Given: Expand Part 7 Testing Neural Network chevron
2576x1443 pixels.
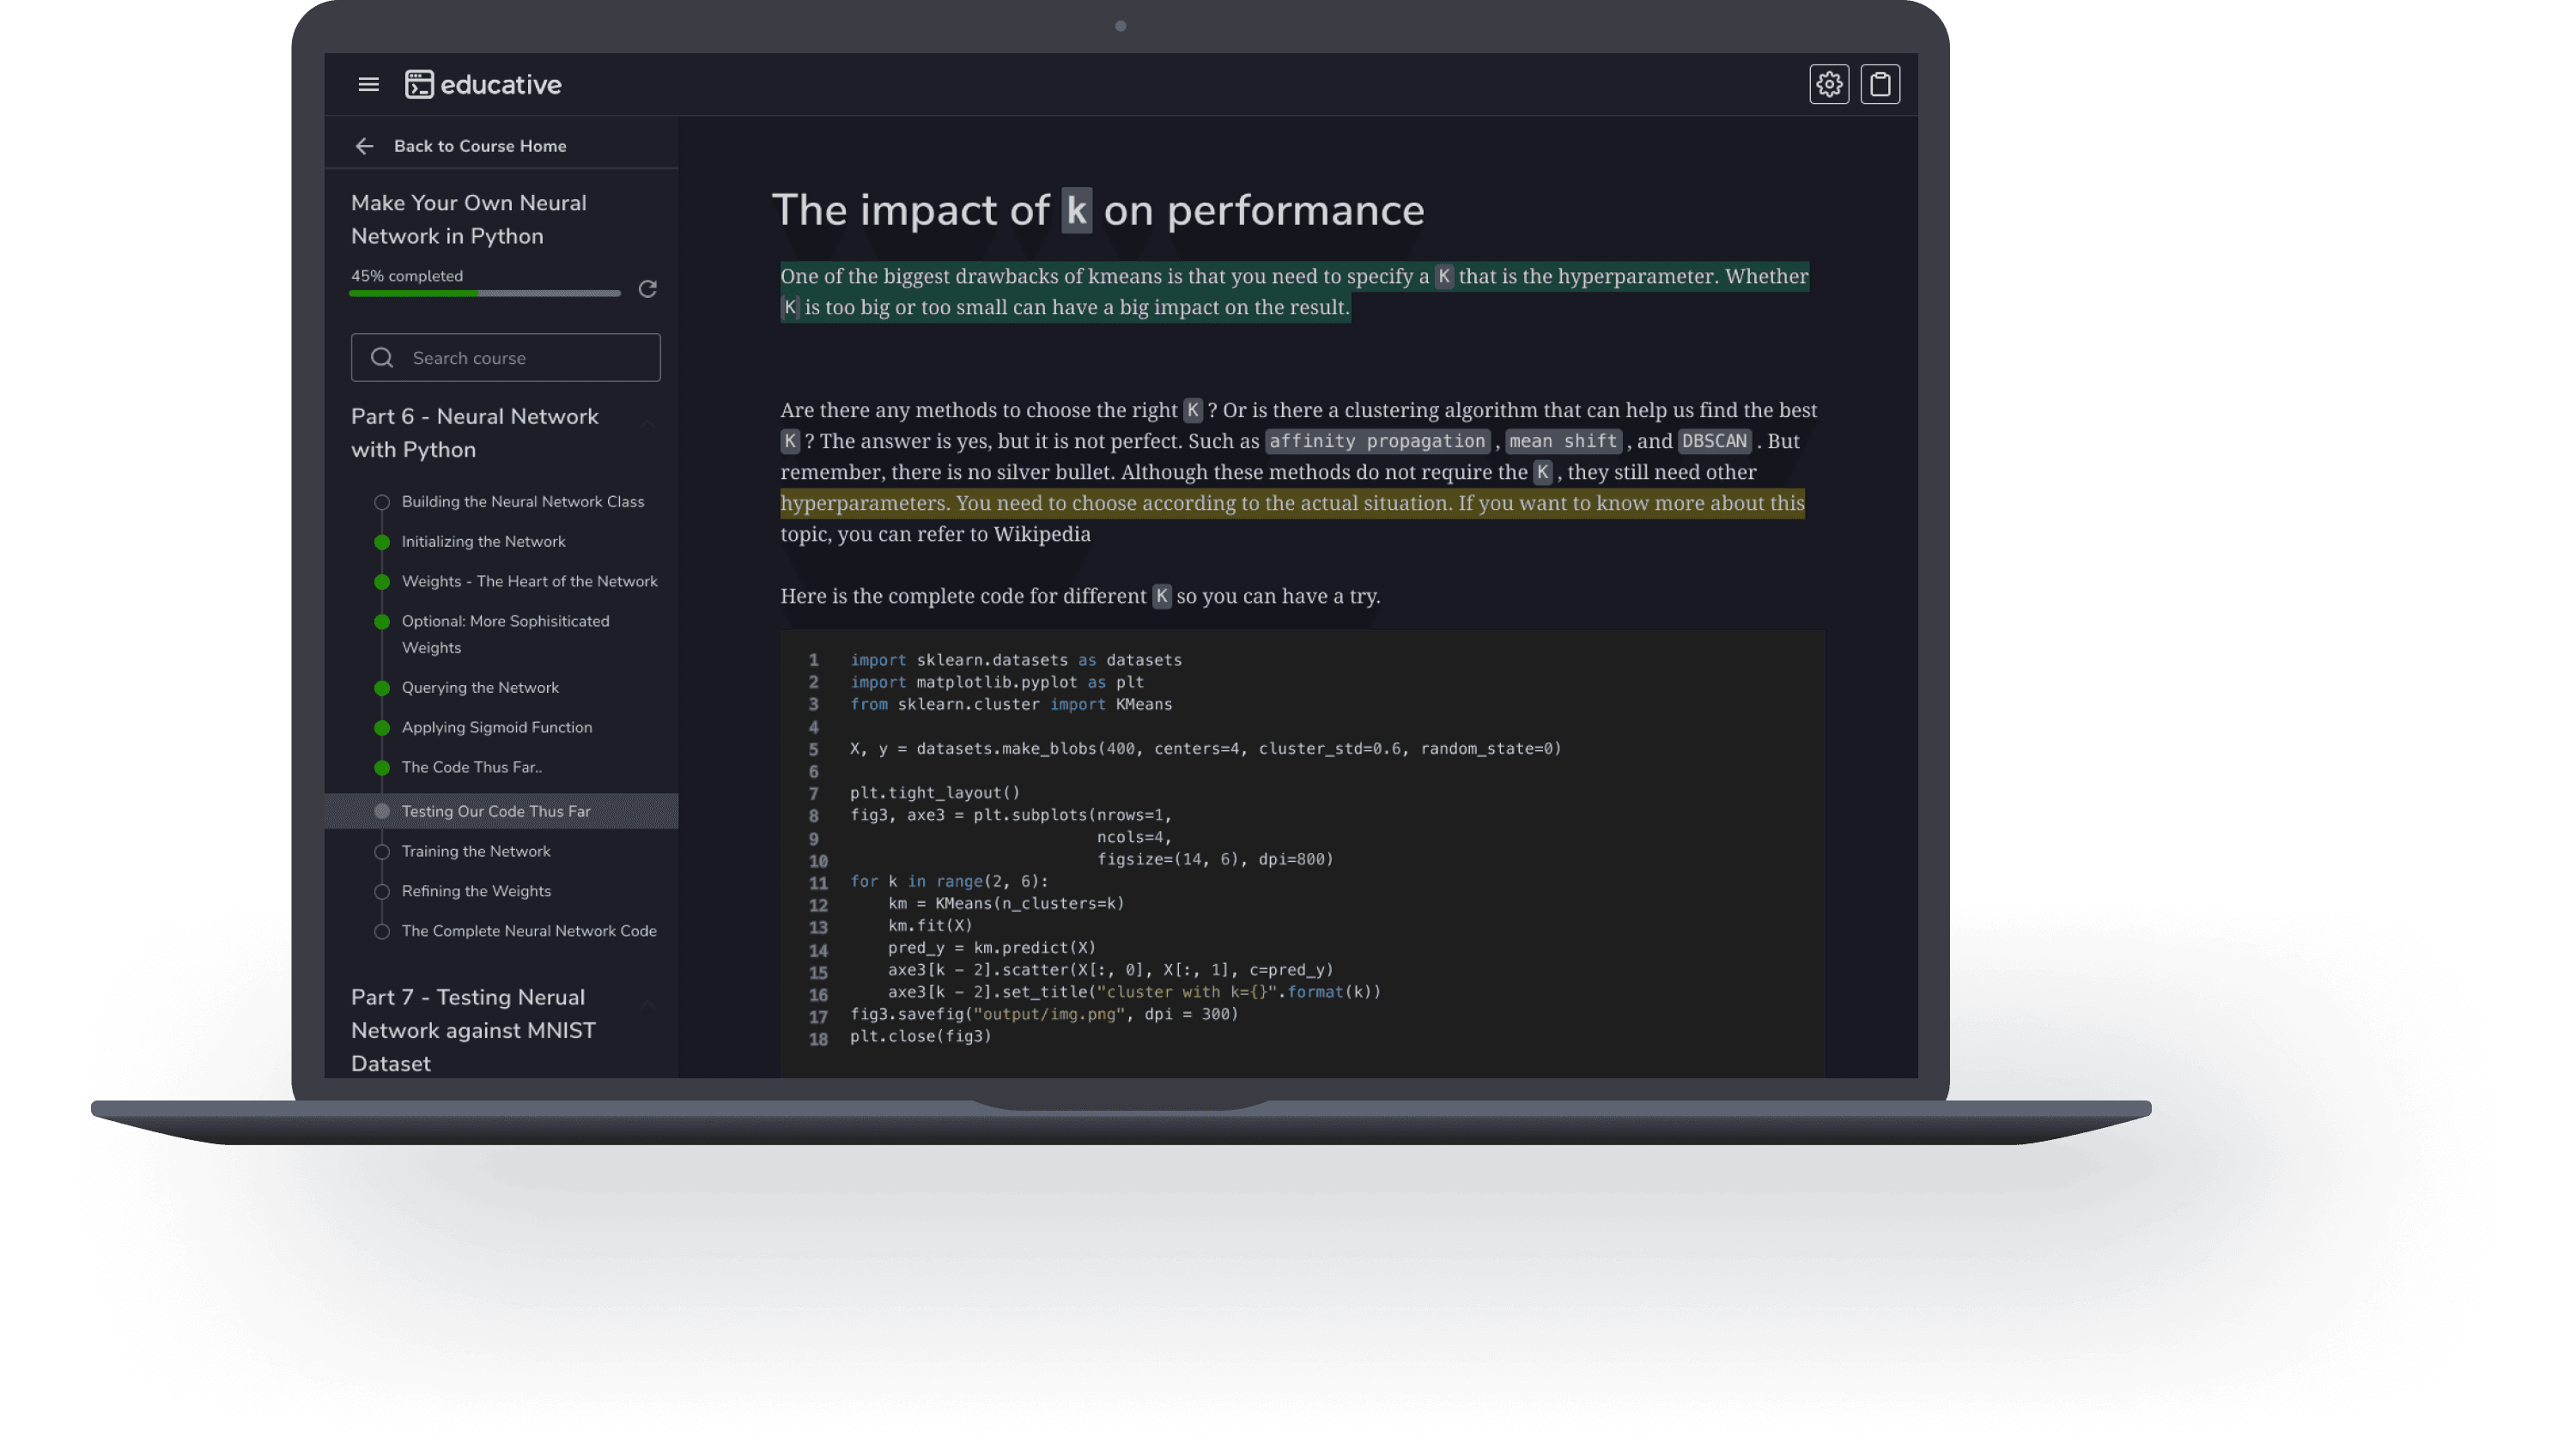Looking at the screenshot, I should (x=648, y=1005).
